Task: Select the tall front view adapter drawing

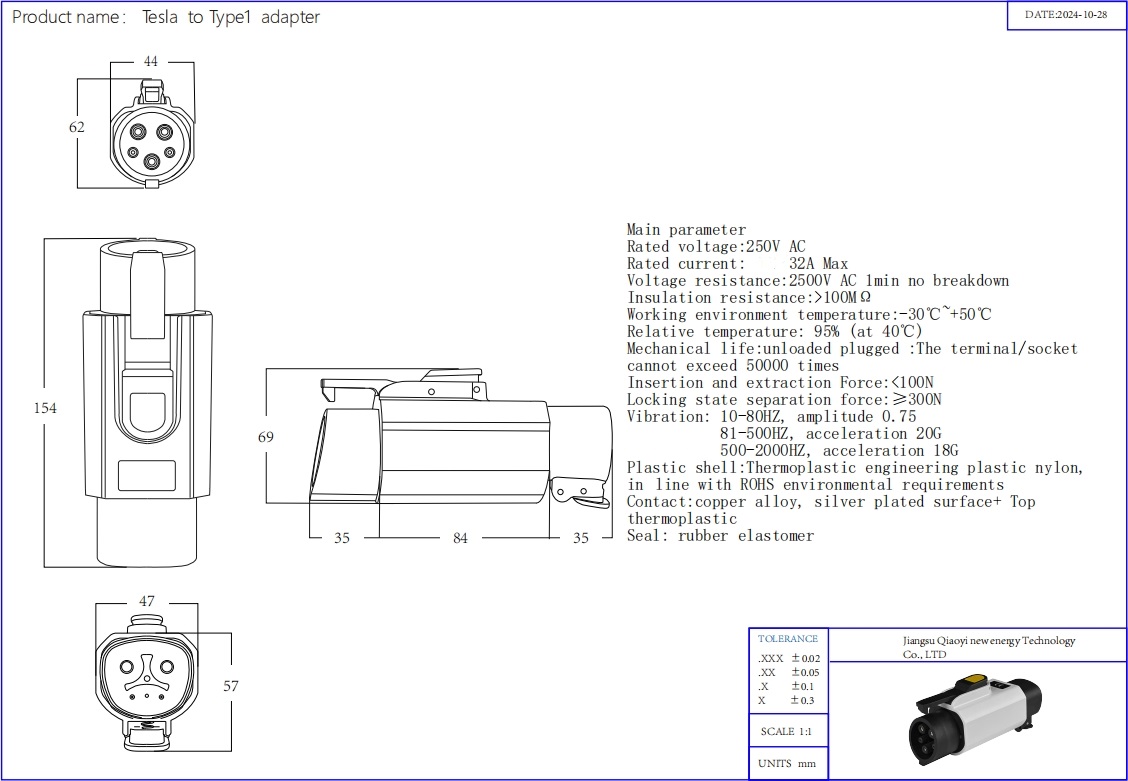Action: pyautogui.click(x=148, y=404)
